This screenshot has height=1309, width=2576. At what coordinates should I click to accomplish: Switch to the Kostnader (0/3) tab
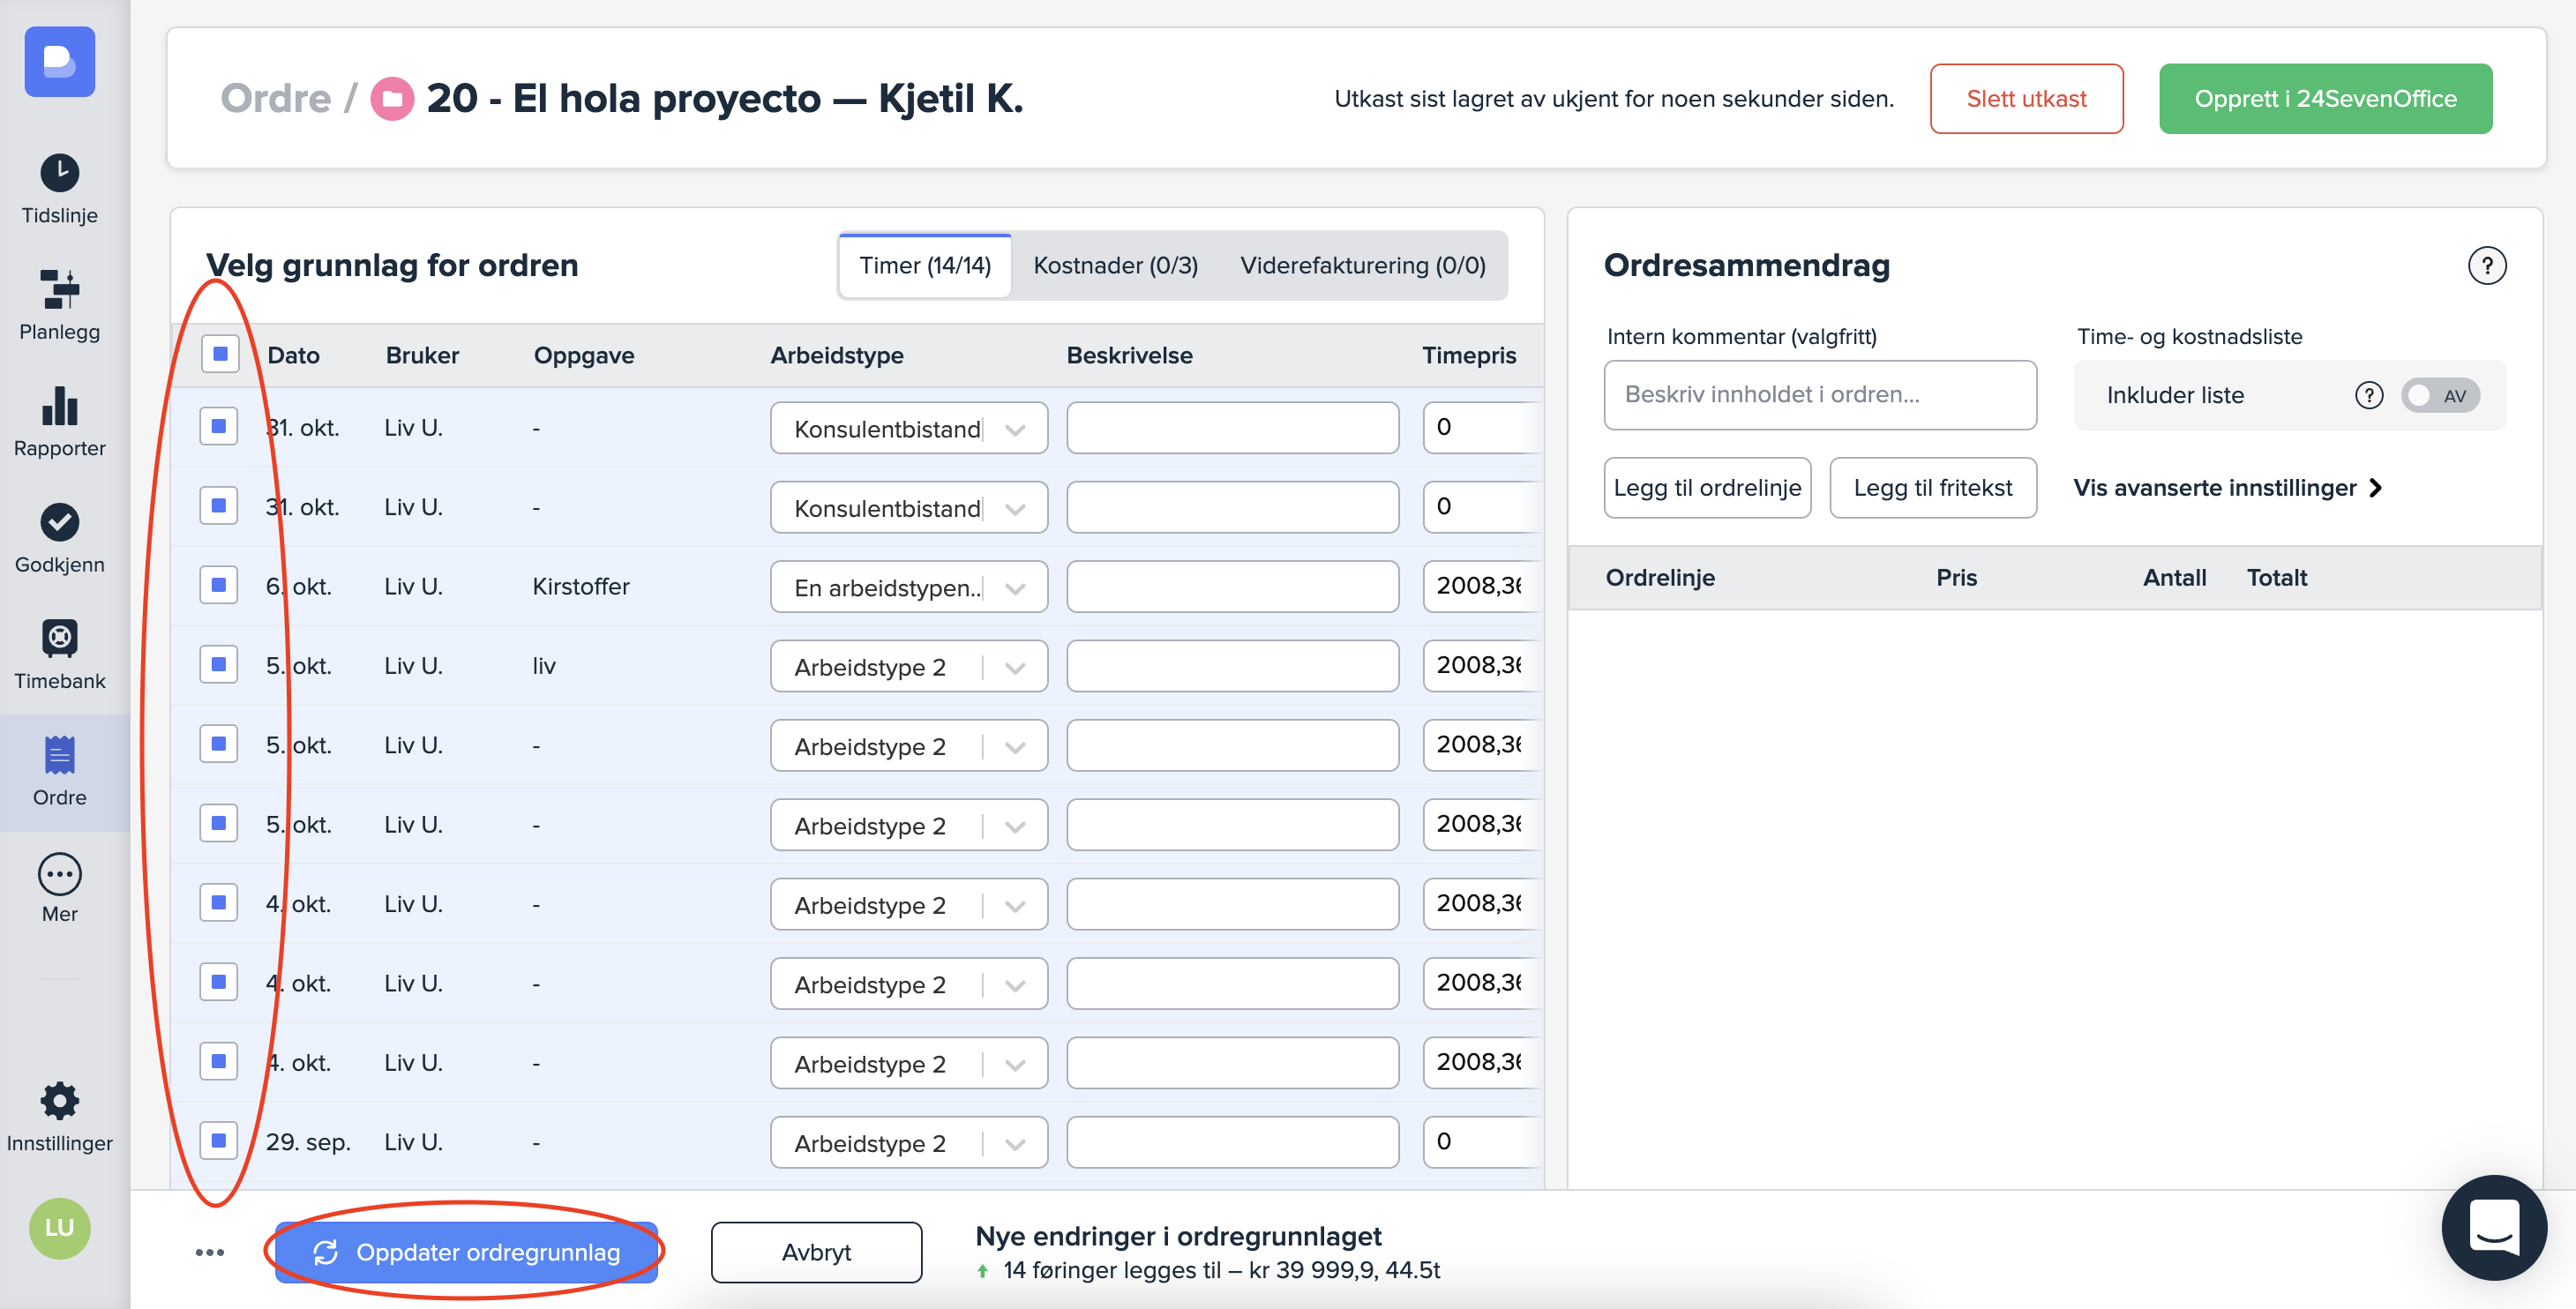pyautogui.click(x=1114, y=266)
